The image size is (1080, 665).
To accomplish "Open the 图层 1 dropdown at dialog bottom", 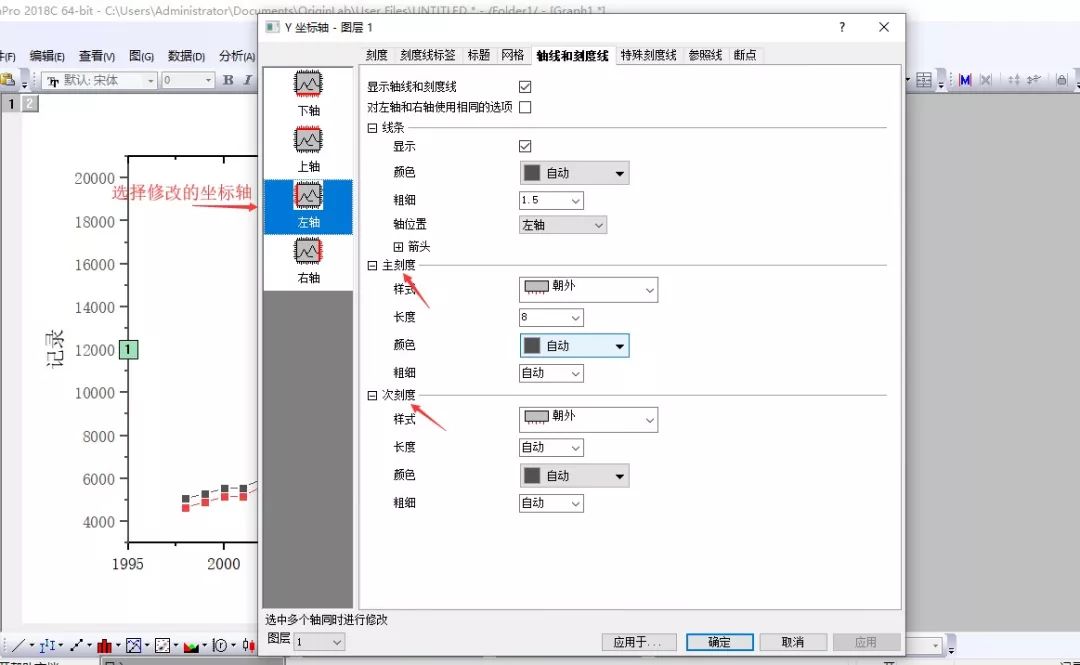I will [x=319, y=642].
